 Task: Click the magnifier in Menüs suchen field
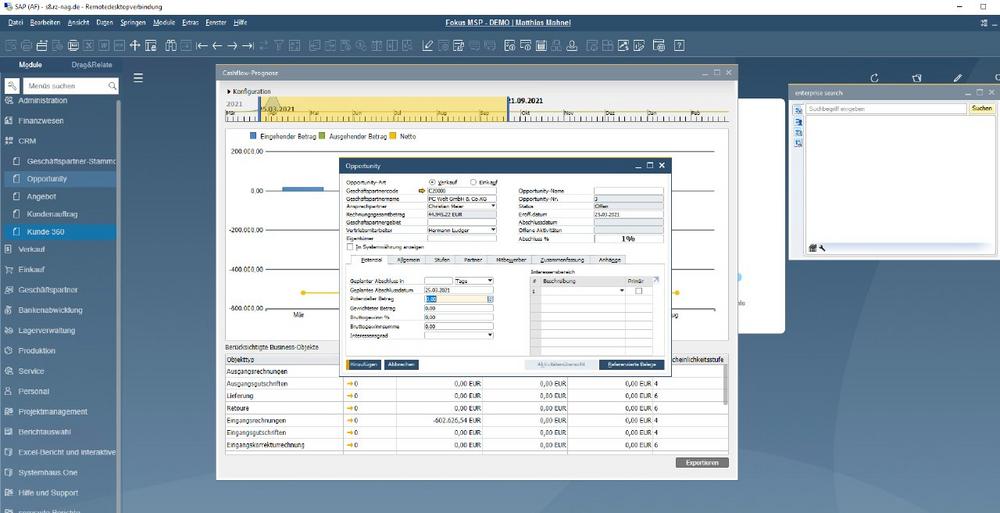click(x=112, y=86)
